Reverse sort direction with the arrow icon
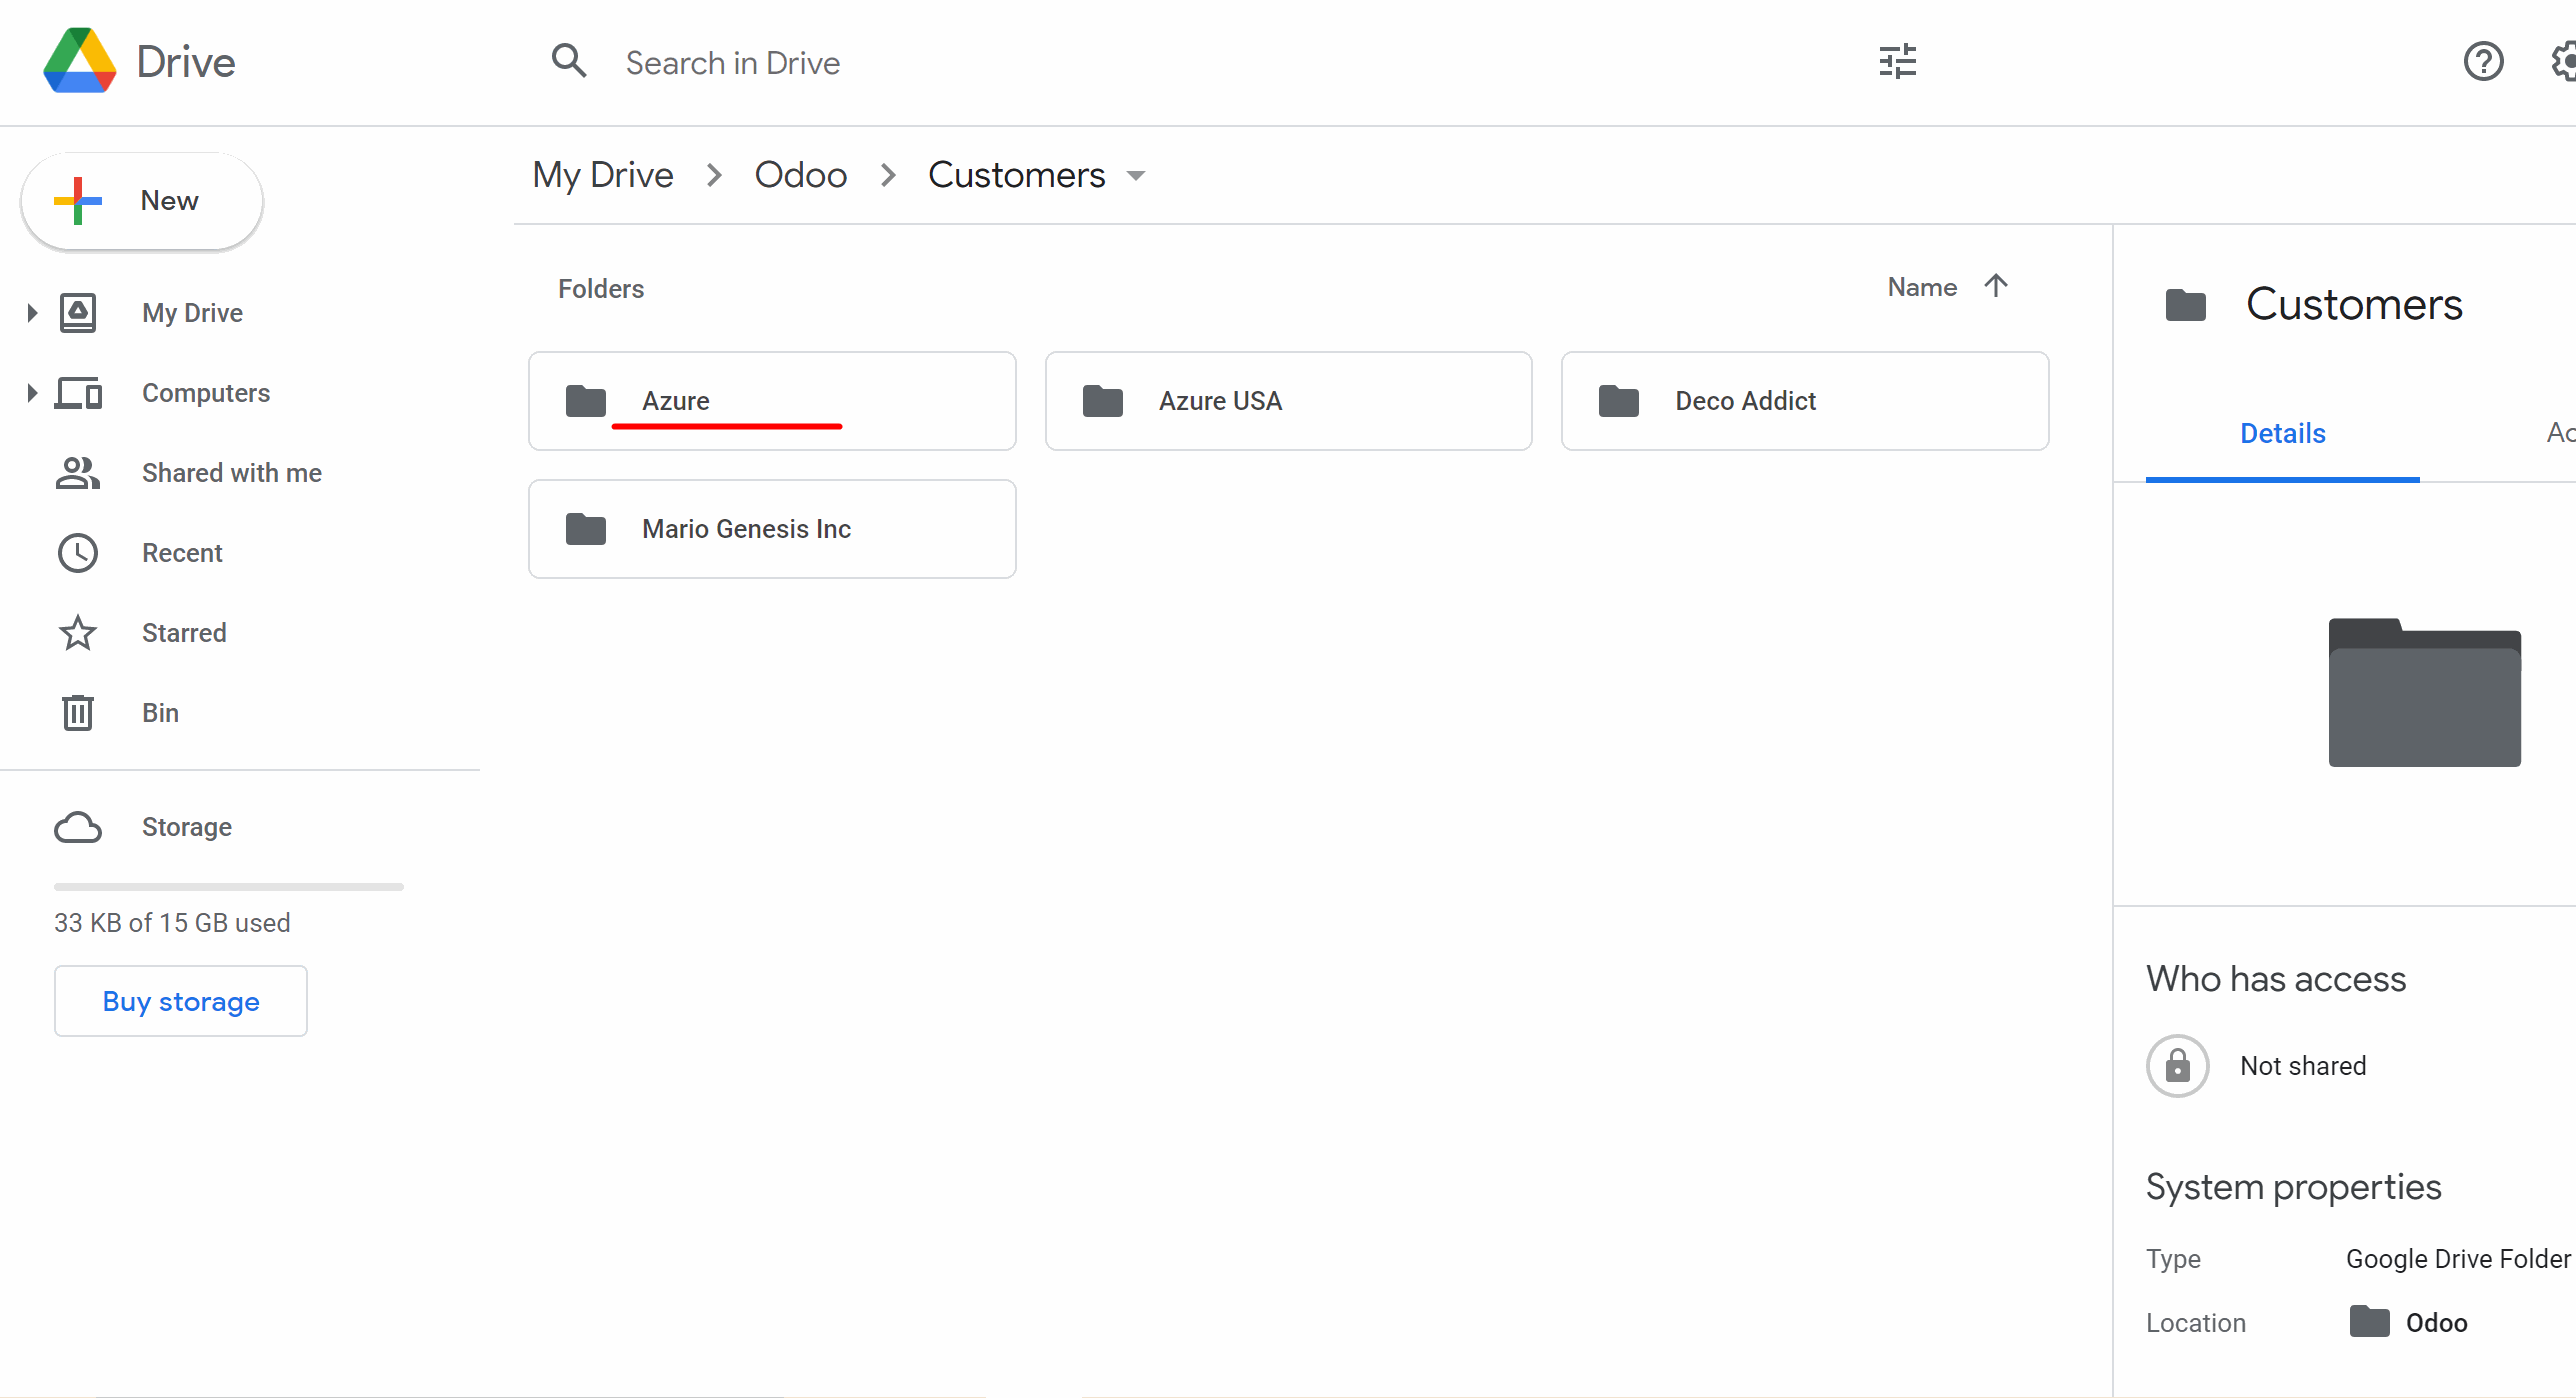Screen dimensions: 2576x1398 (1996, 286)
